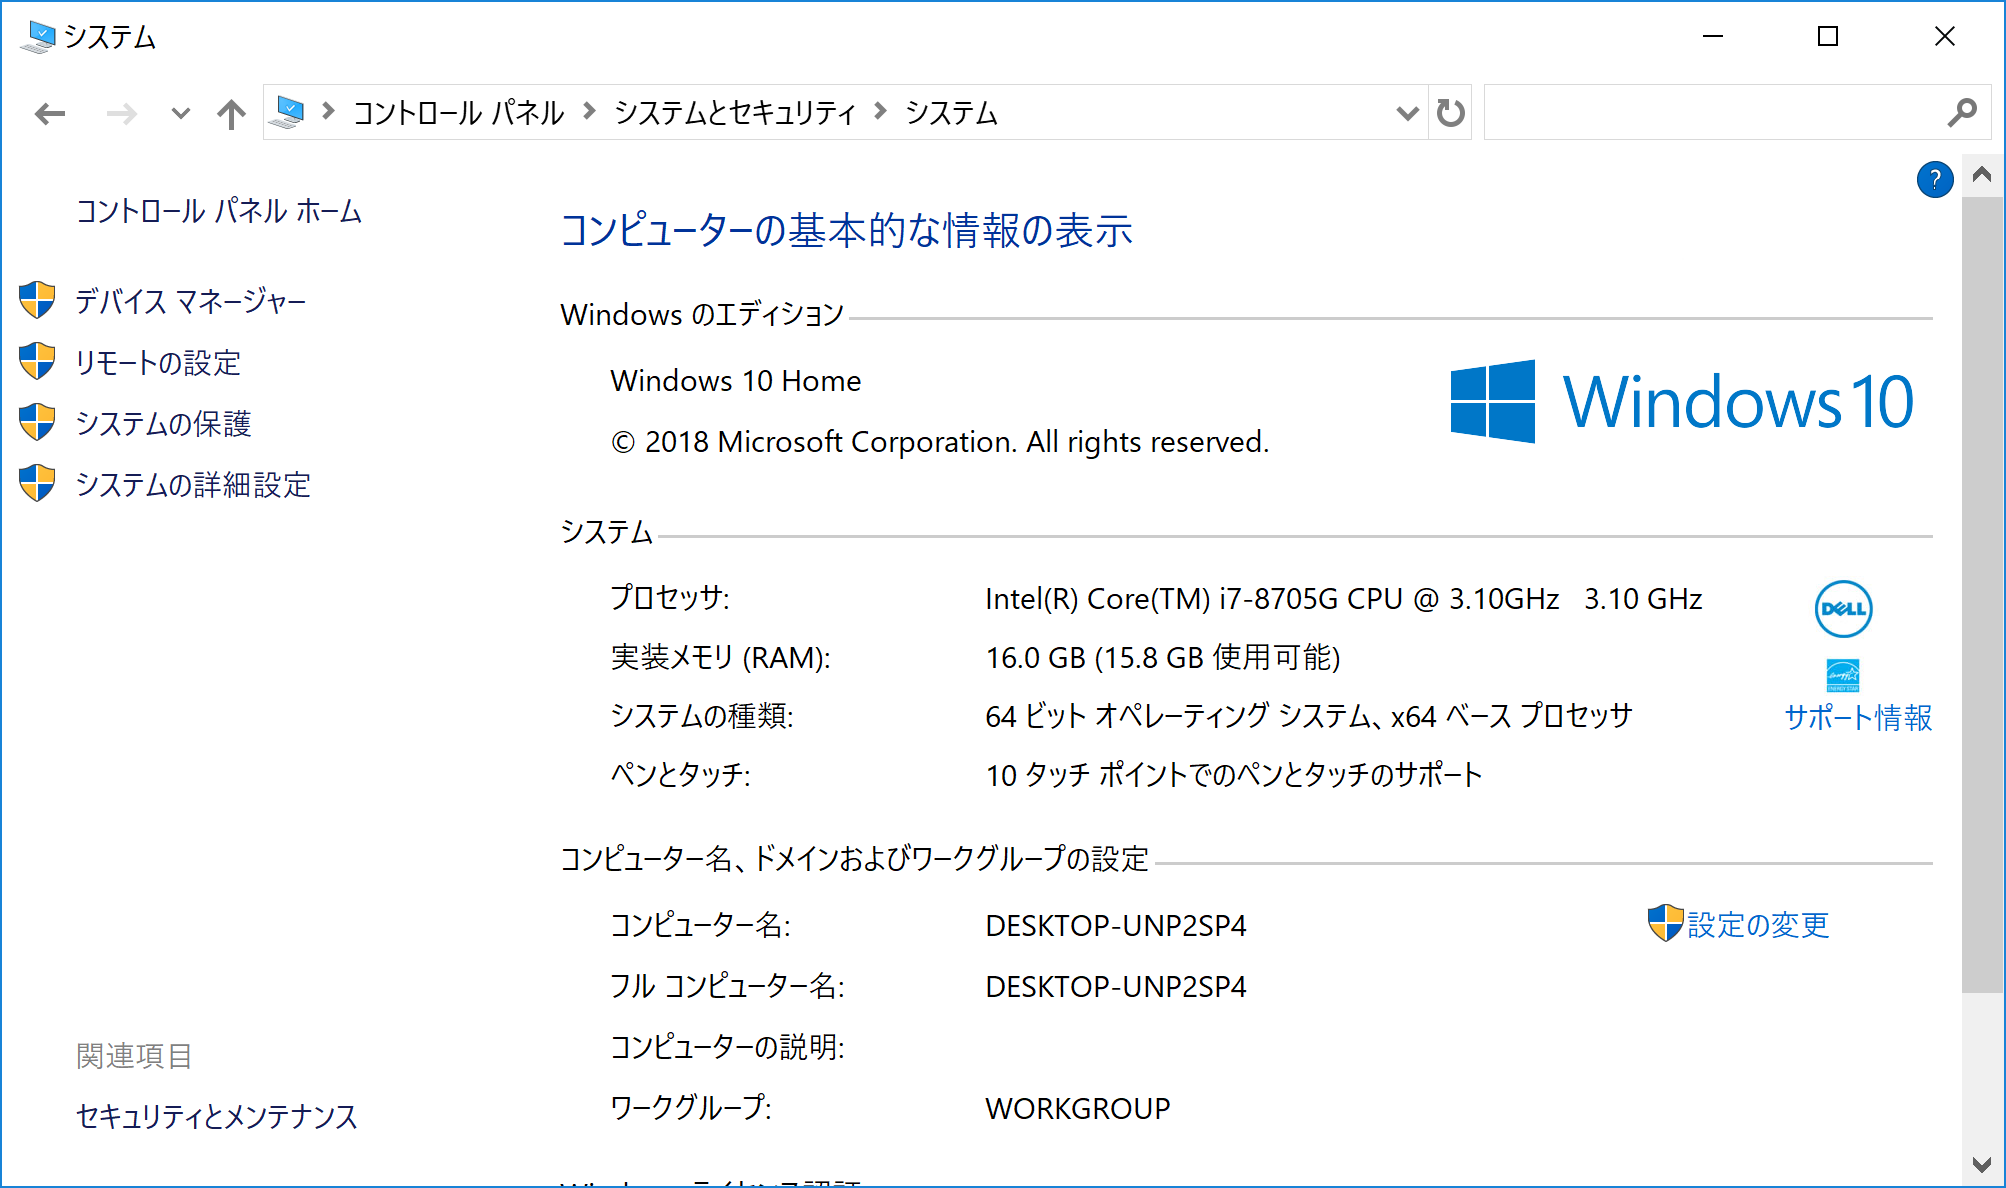Maximize the システム window
2006x1188 pixels.
click(x=1828, y=36)
